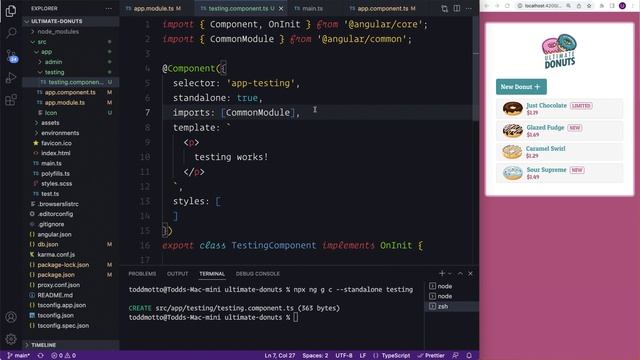
Task: Expand the Timeline section
Action: pos(71,345)
